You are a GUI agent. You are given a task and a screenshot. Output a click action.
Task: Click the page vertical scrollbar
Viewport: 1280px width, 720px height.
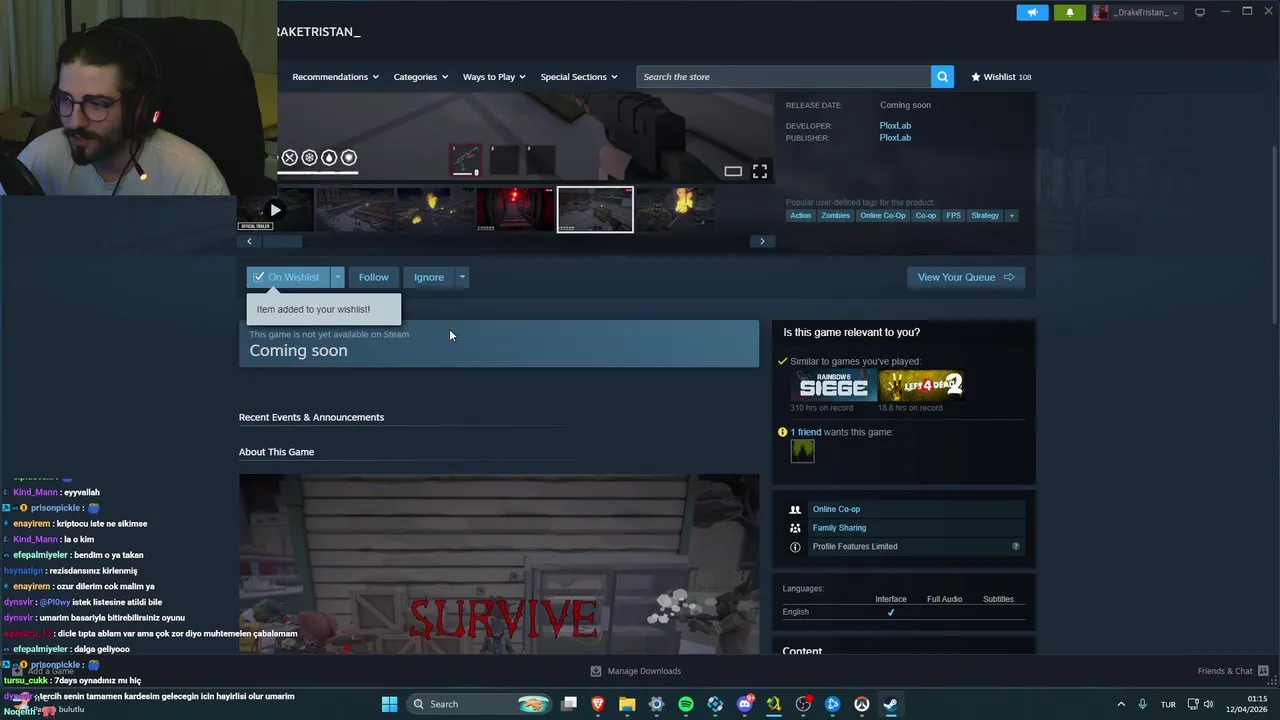pyautogui.click(x=1274, y=235)
